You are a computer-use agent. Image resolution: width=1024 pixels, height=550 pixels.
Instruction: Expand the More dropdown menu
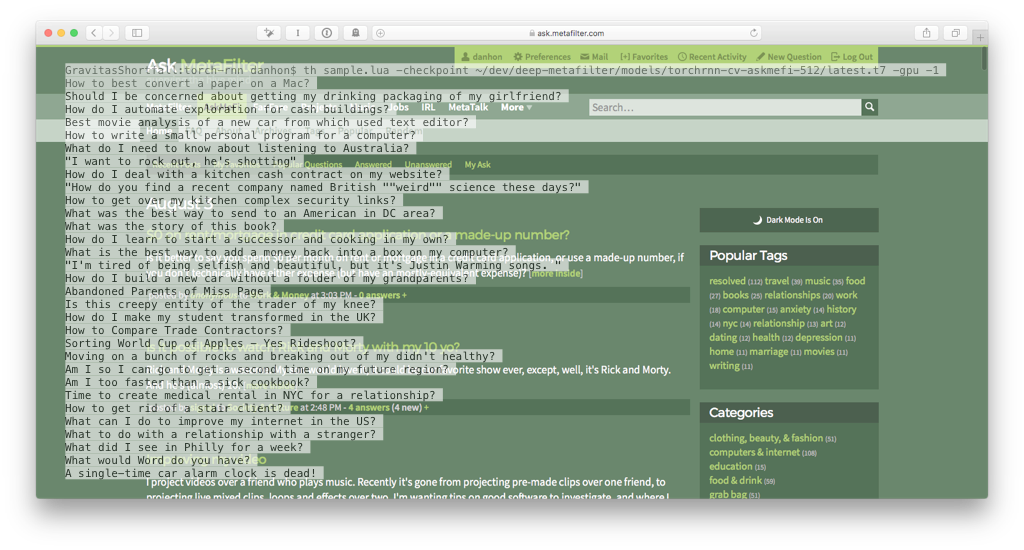pos(516,107)
